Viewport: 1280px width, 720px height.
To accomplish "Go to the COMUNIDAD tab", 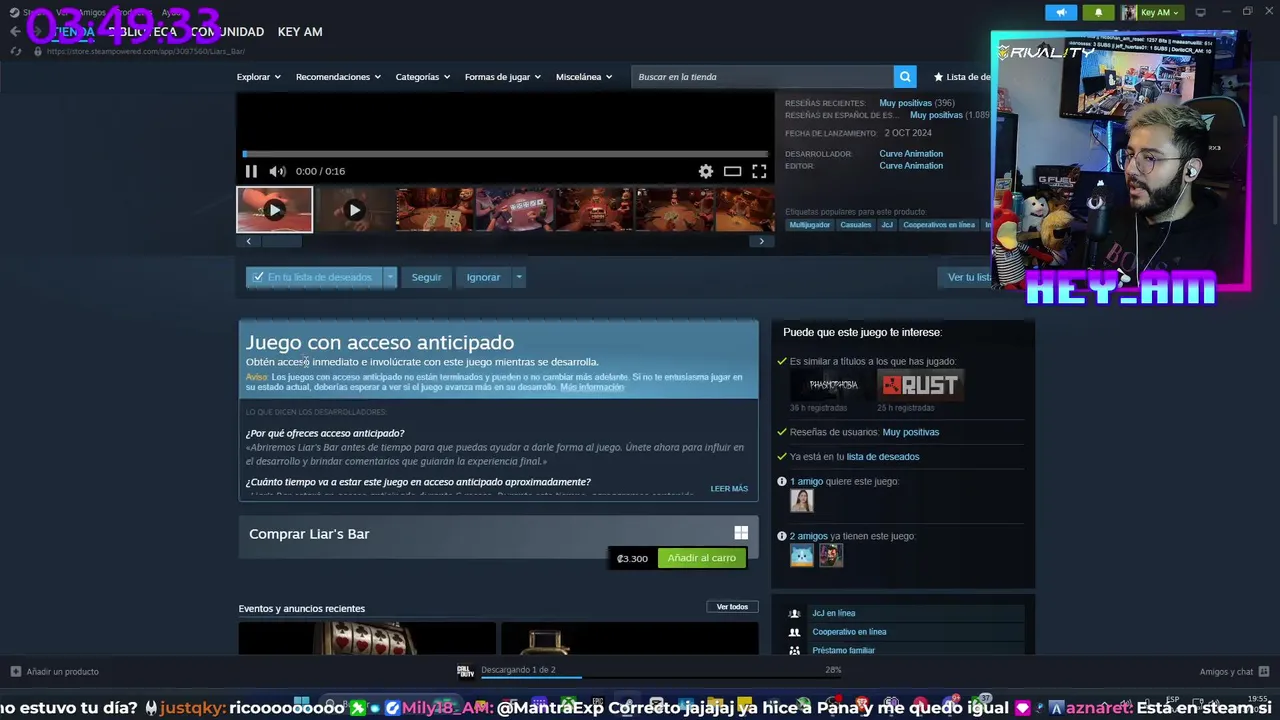I will click(x=227, y=32).
